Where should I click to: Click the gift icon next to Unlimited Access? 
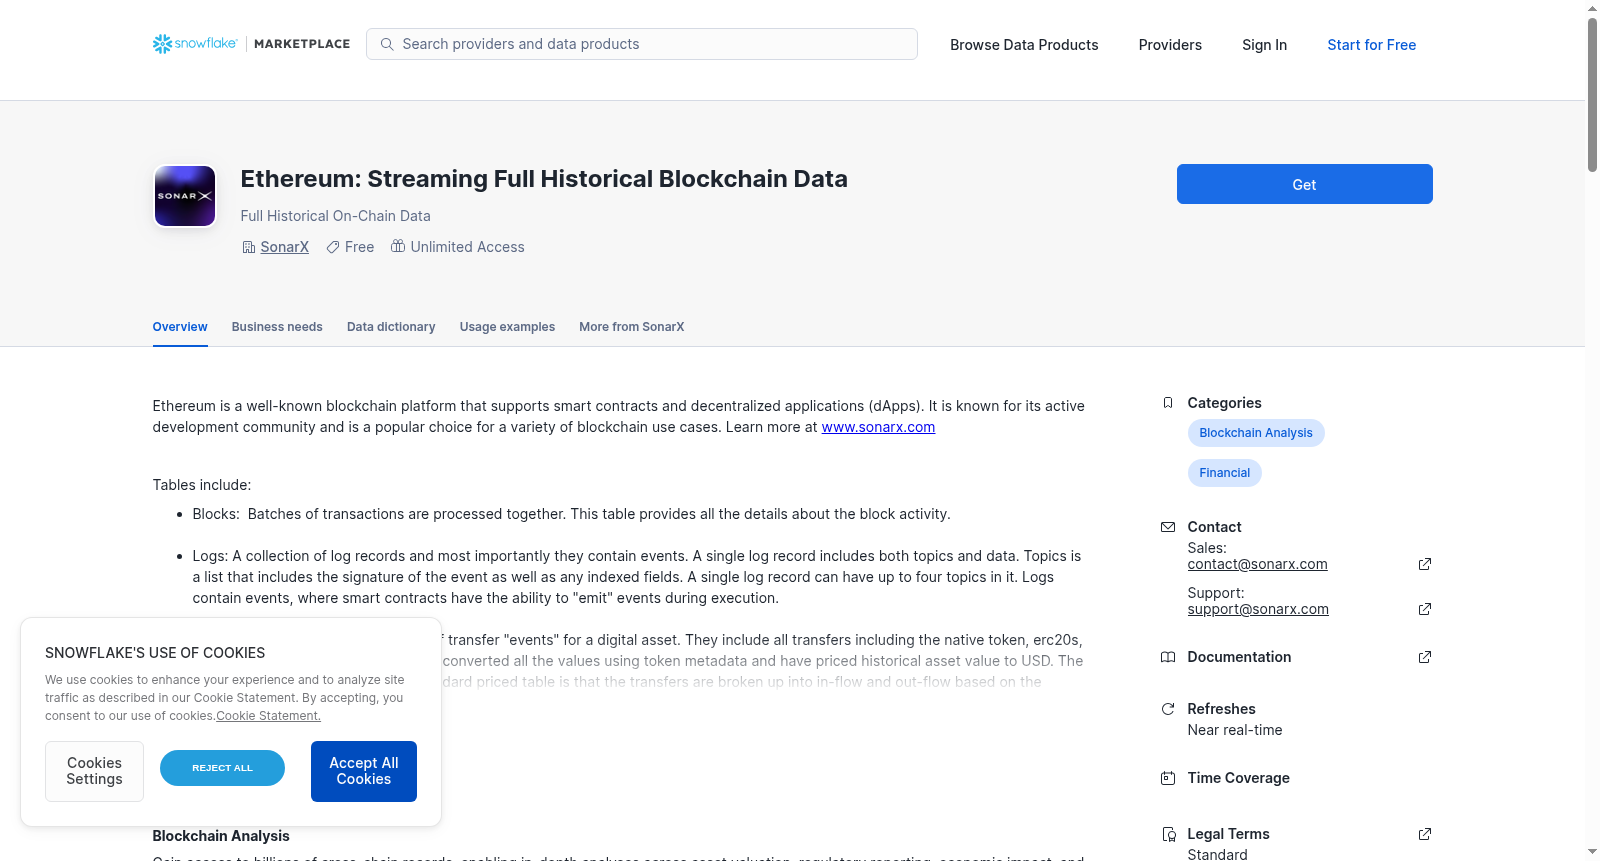click(398, 246)
